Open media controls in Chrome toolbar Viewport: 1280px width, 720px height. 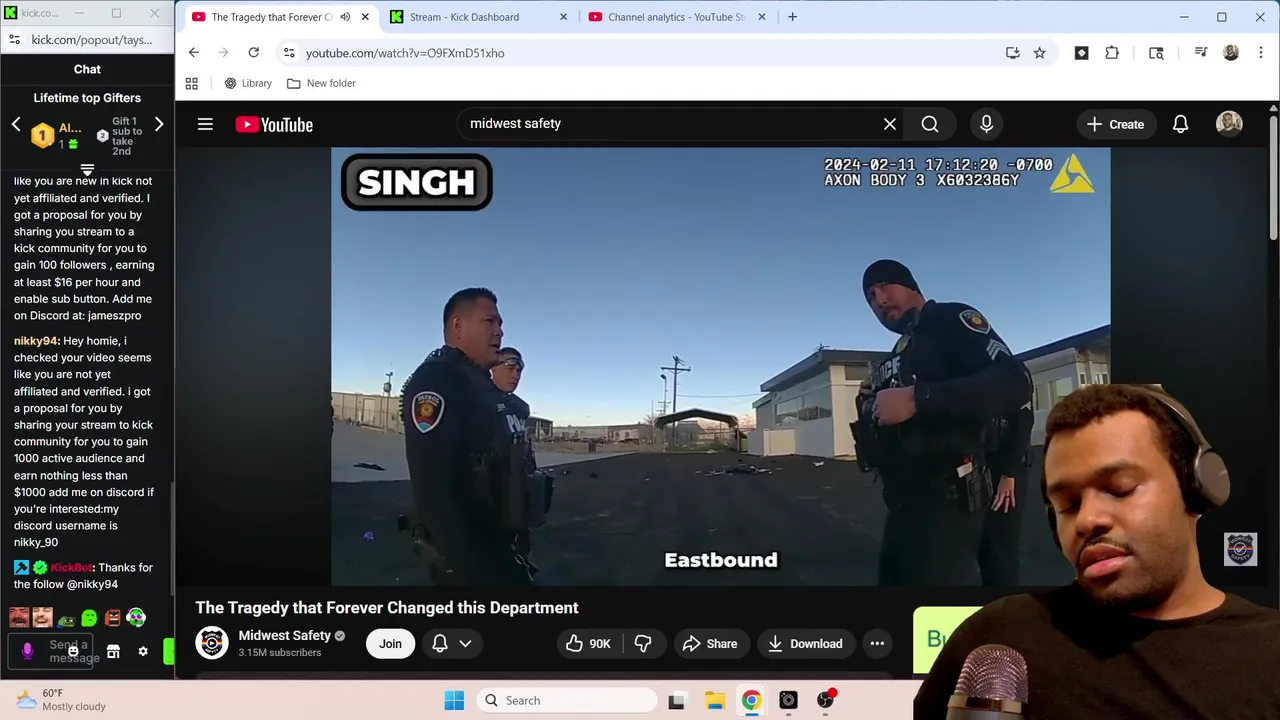pos(1200,53)
